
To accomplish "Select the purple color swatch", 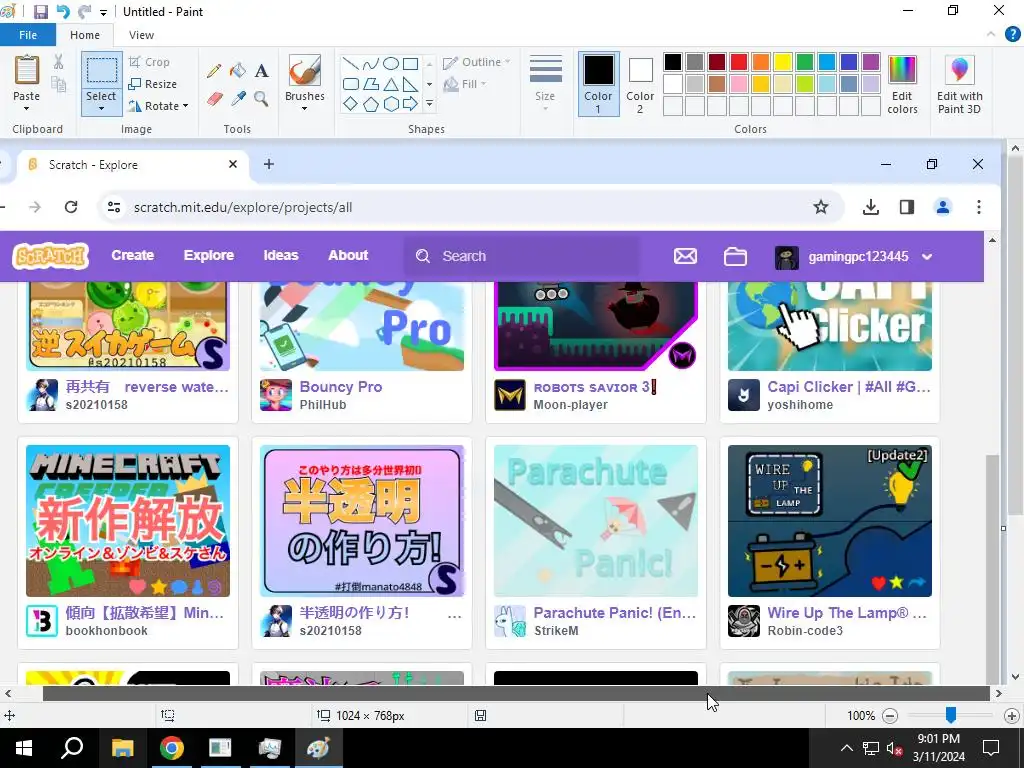I will [x=871, y=62].
